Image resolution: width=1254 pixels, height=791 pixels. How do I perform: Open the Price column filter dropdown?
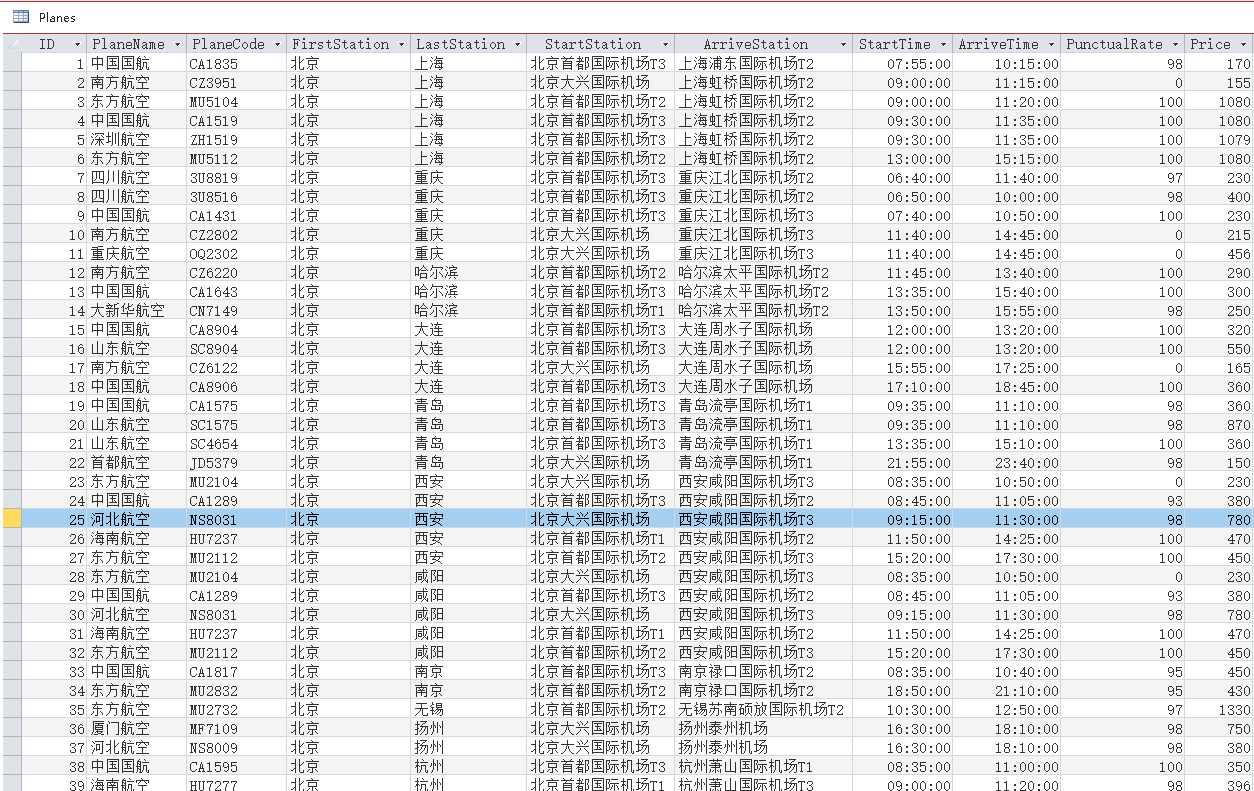click(1245, 44)
